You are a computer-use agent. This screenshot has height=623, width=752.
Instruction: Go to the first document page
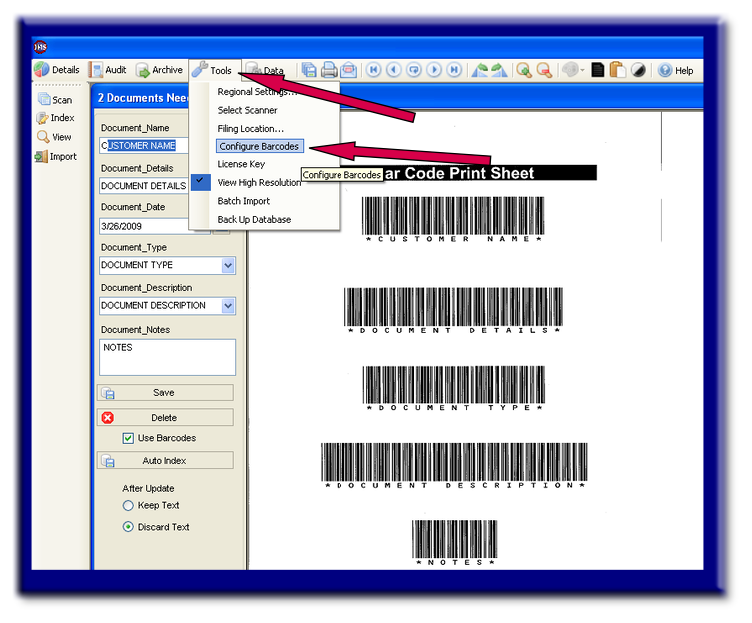374,70
